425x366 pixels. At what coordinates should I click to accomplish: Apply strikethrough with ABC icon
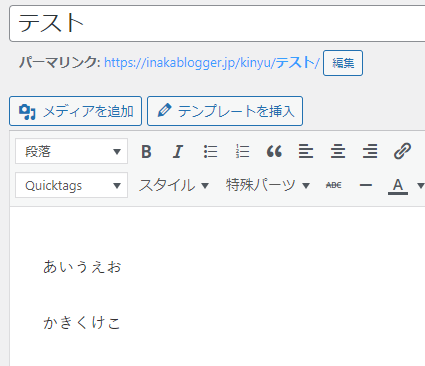(x=334, y=185)
